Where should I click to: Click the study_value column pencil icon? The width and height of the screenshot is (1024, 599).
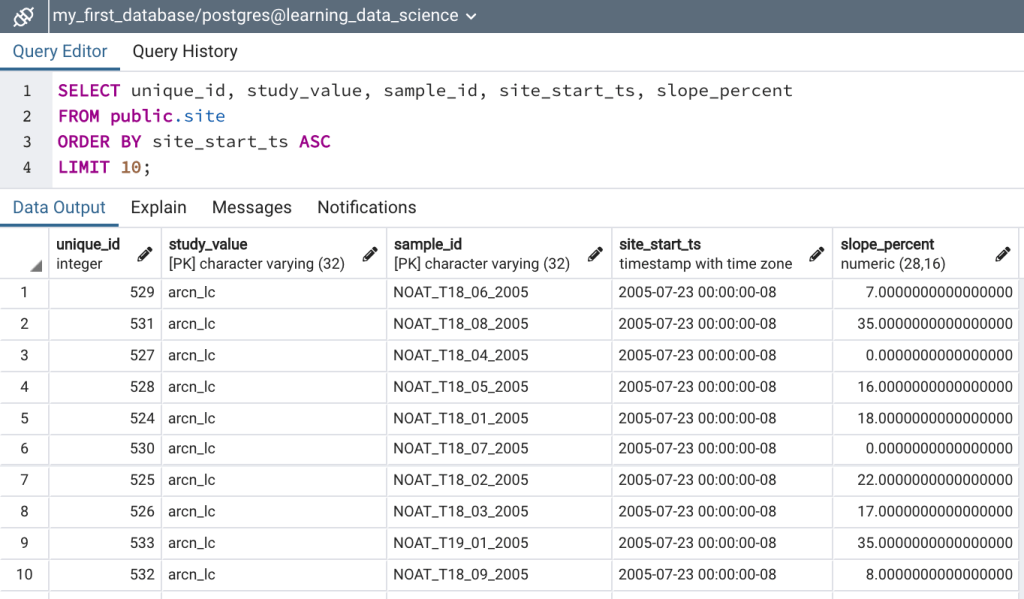click(x=370, y=254)
